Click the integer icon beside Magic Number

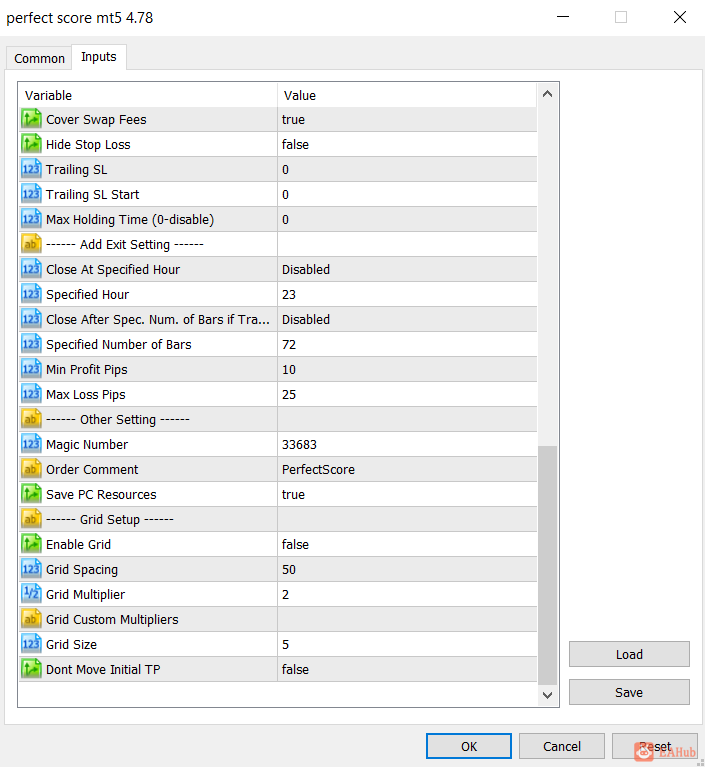pos(31,444)
